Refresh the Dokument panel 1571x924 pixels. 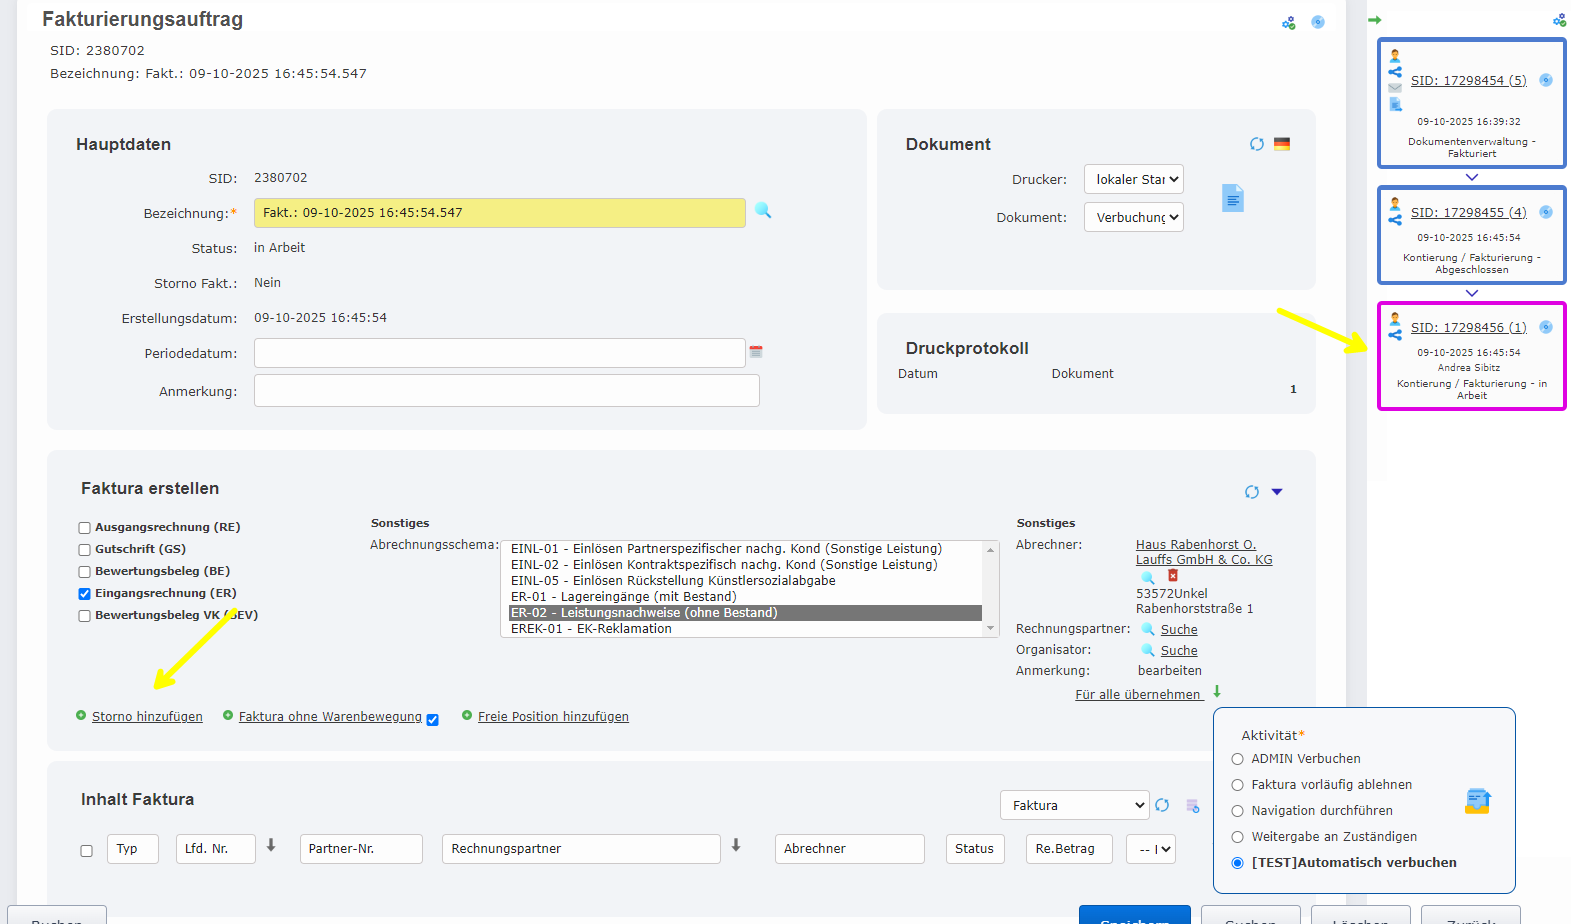coord(1257,144)
